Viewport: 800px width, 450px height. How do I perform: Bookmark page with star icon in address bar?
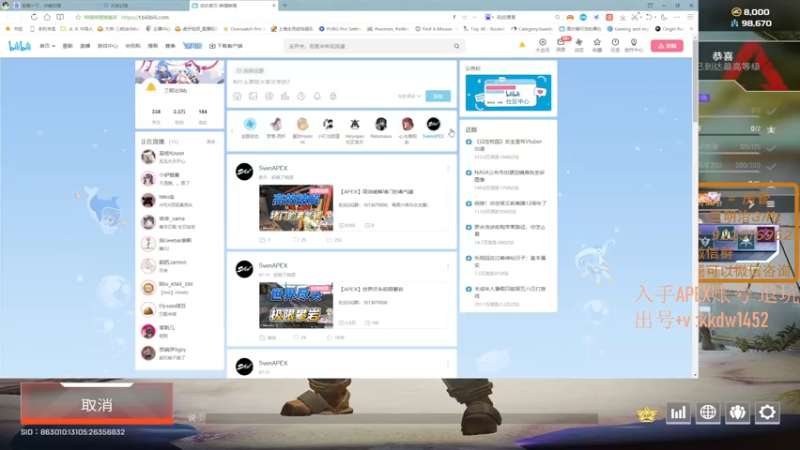78,17
